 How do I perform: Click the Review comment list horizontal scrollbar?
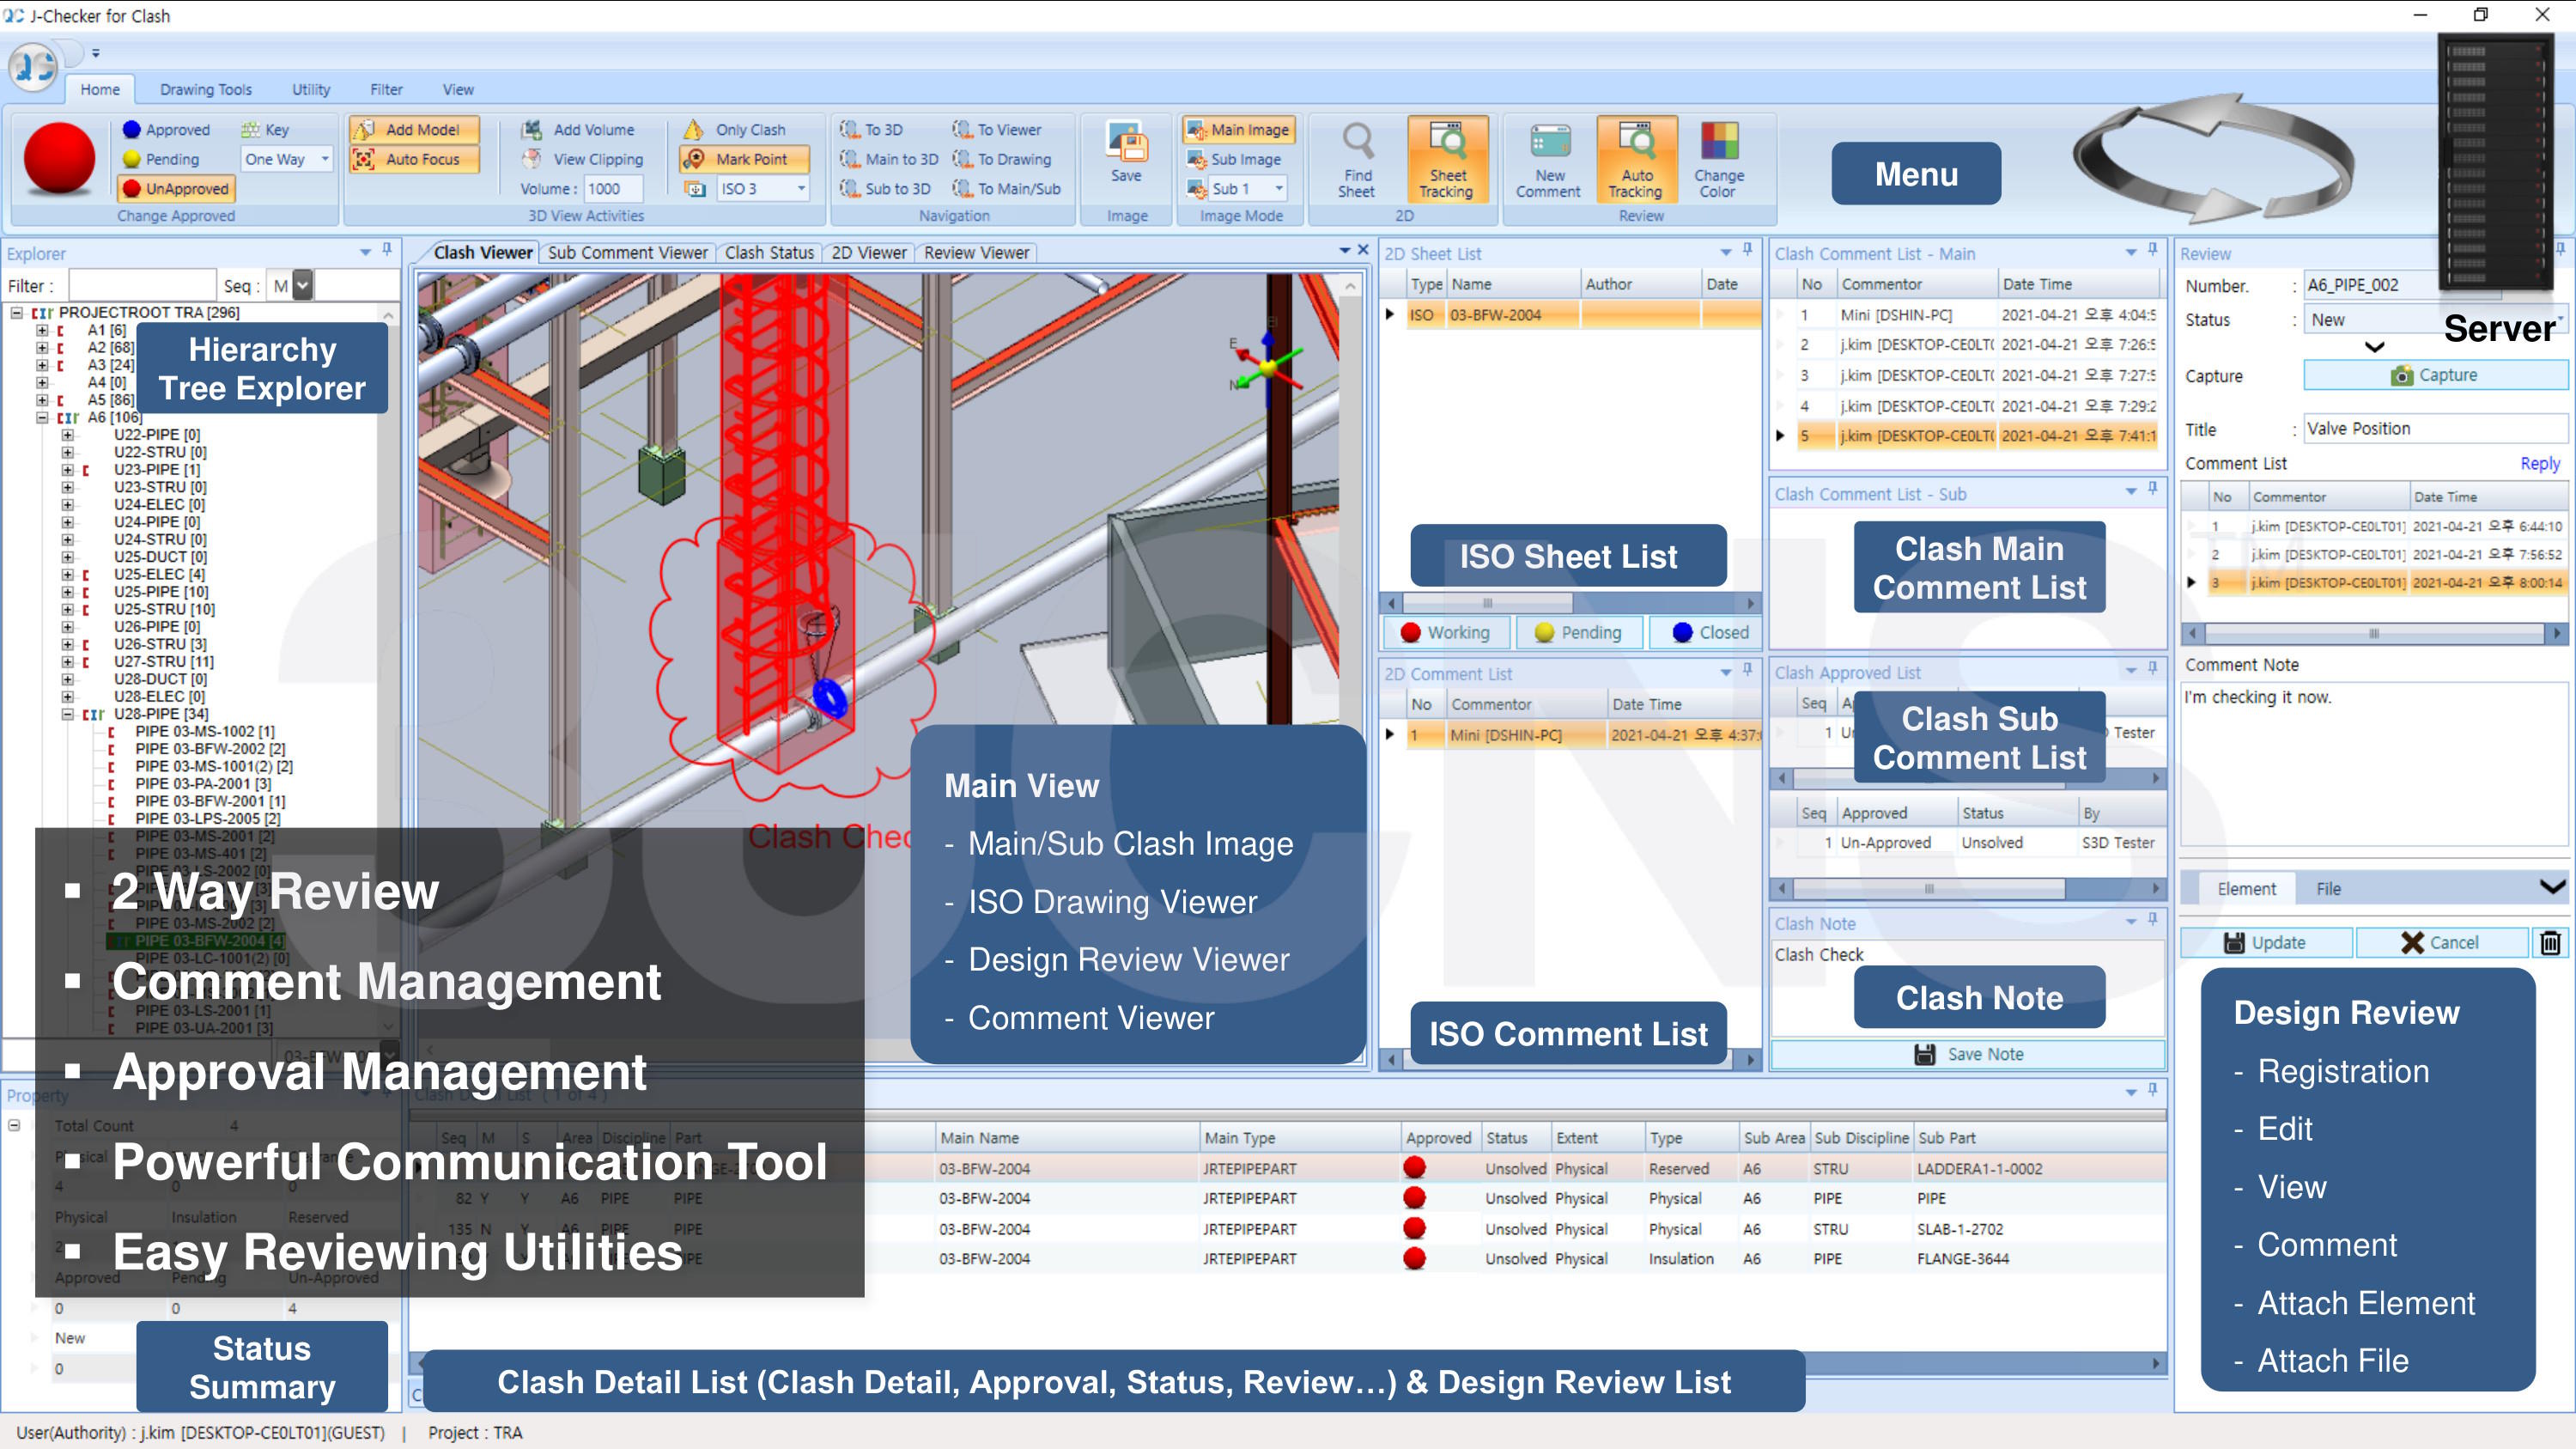pos(2373,633)
